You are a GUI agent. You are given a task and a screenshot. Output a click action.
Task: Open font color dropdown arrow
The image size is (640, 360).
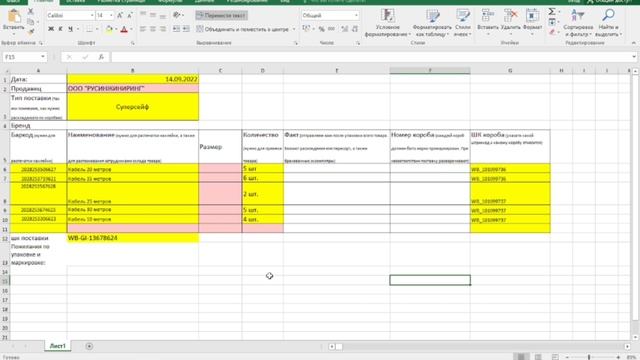131,29
